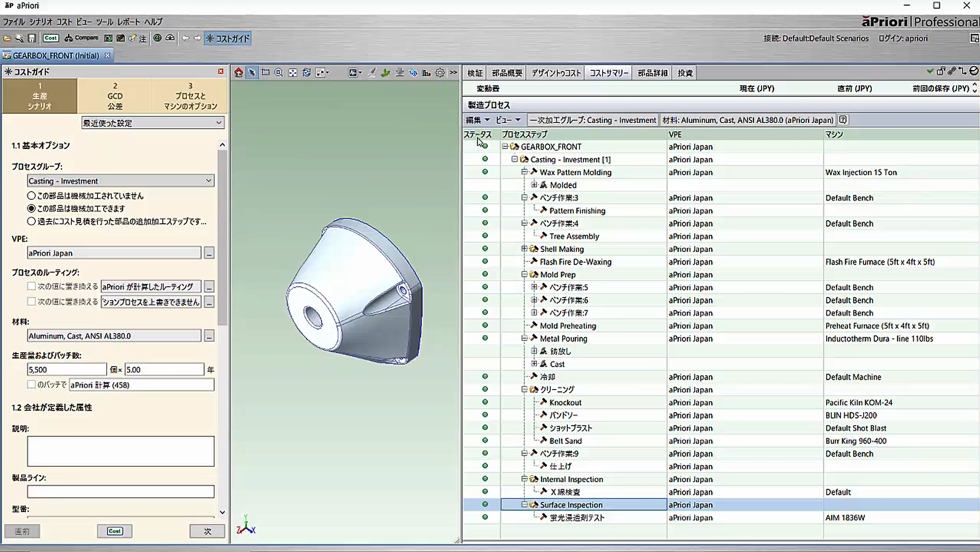This screenshot has width=980, height=552.
Task: Click the help icon beside material label
Action: (842, 119)
